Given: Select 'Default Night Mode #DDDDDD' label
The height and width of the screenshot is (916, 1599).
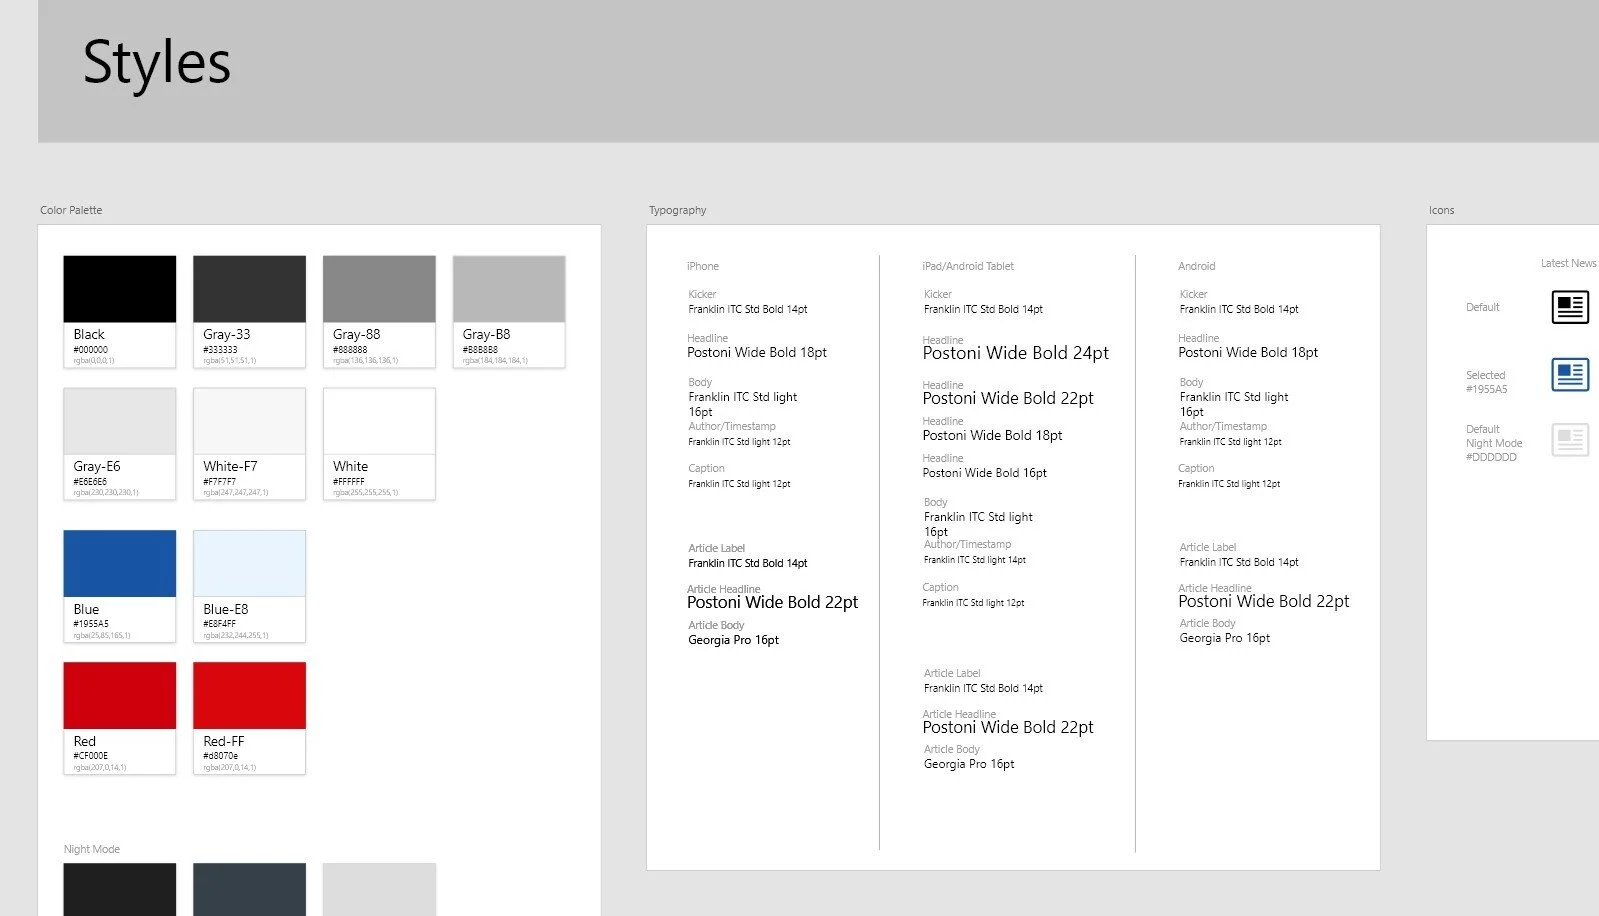Looking at the screenshot, I should (1494, 443).
